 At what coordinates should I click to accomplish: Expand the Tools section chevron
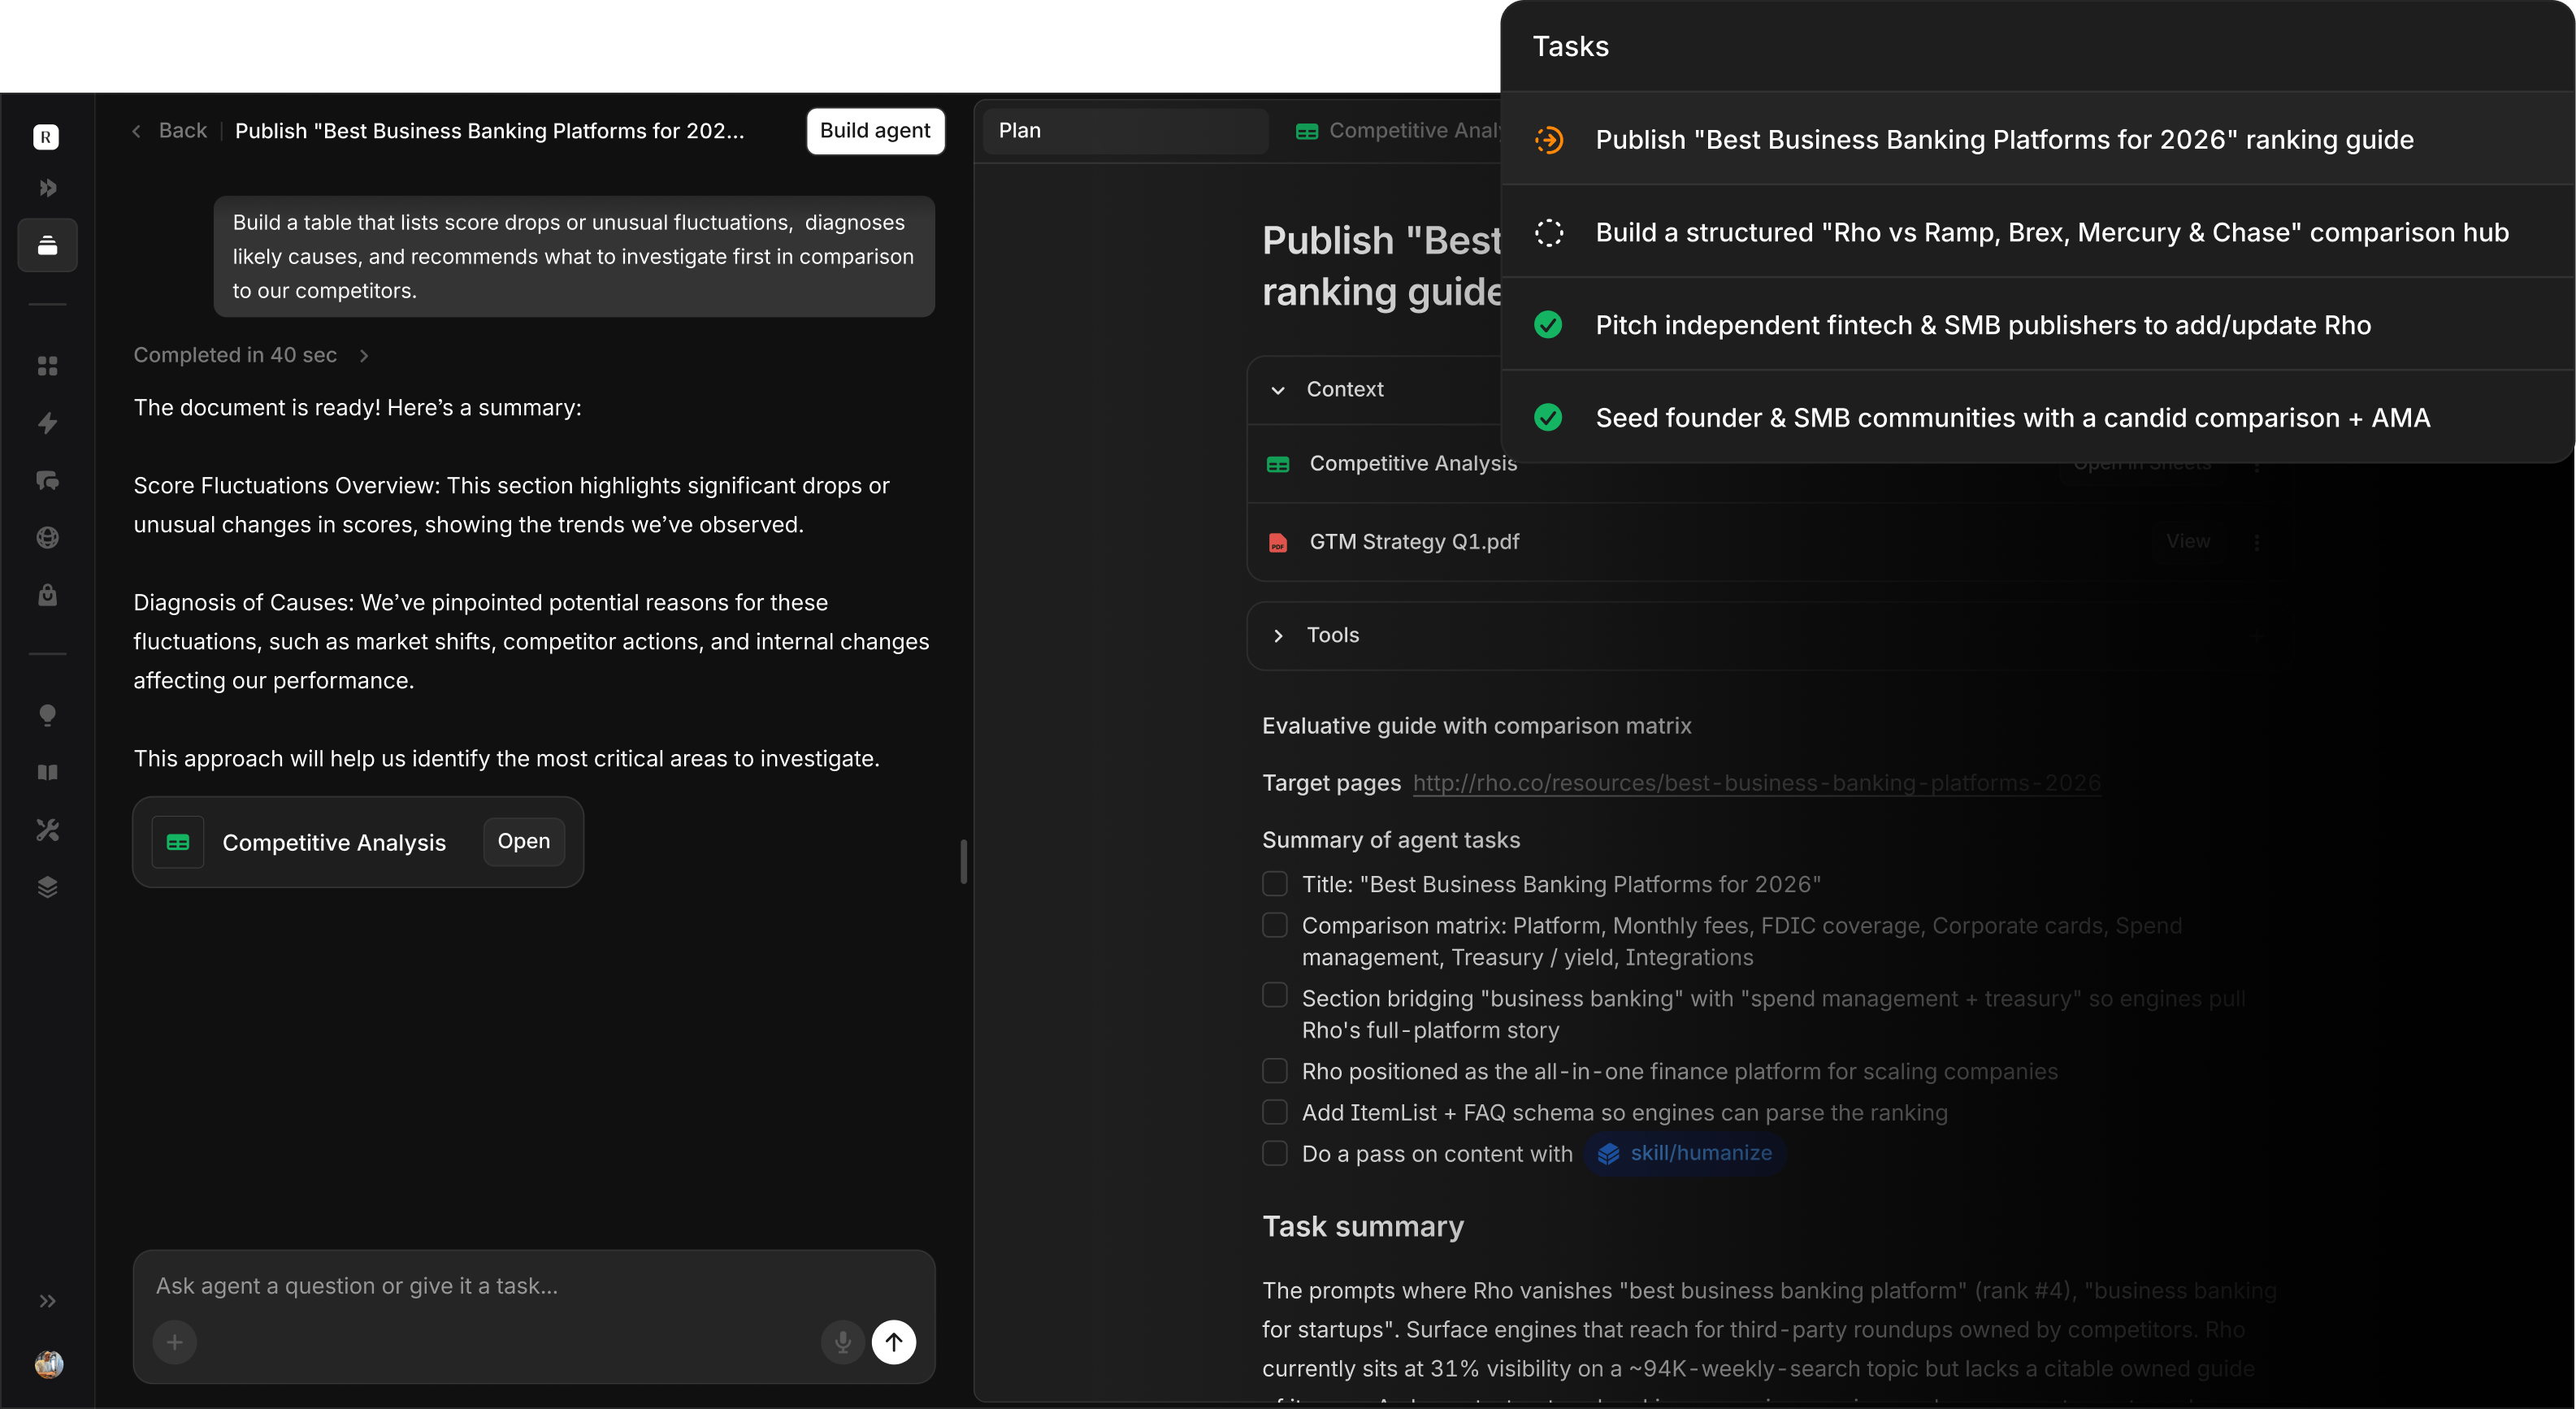coord(1278,636)
